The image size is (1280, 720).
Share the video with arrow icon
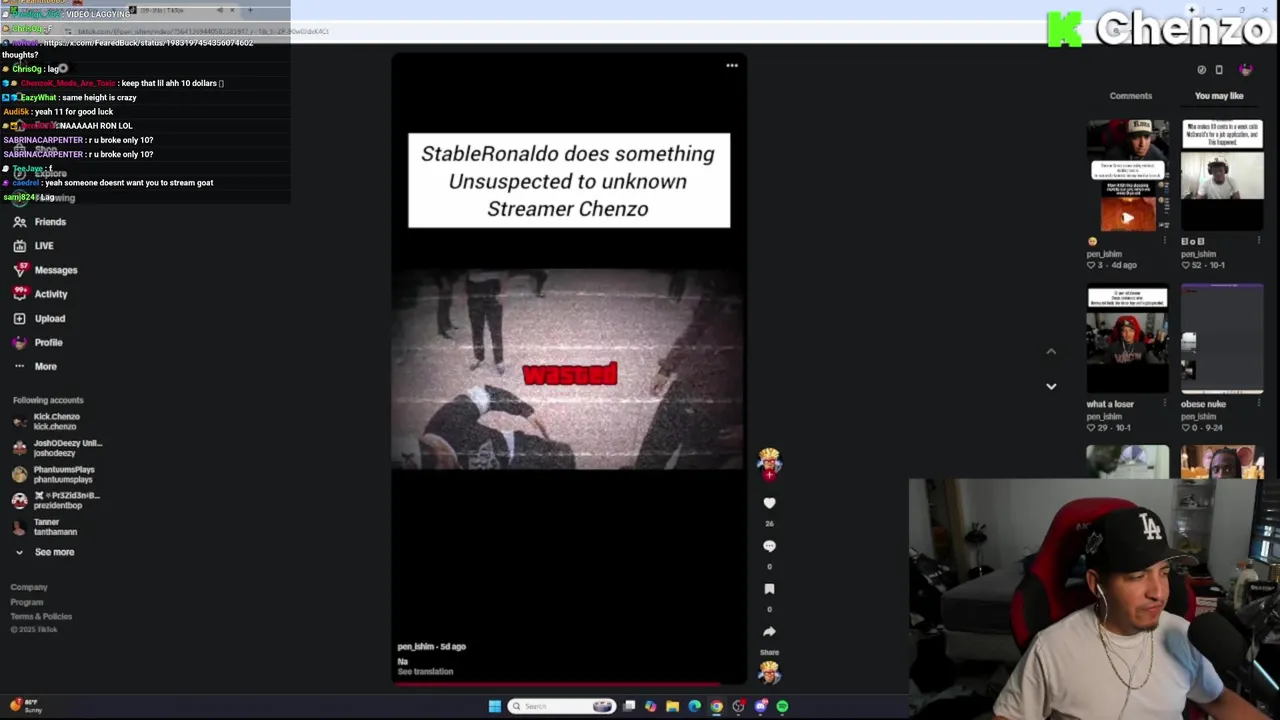[x=769, y=632]
